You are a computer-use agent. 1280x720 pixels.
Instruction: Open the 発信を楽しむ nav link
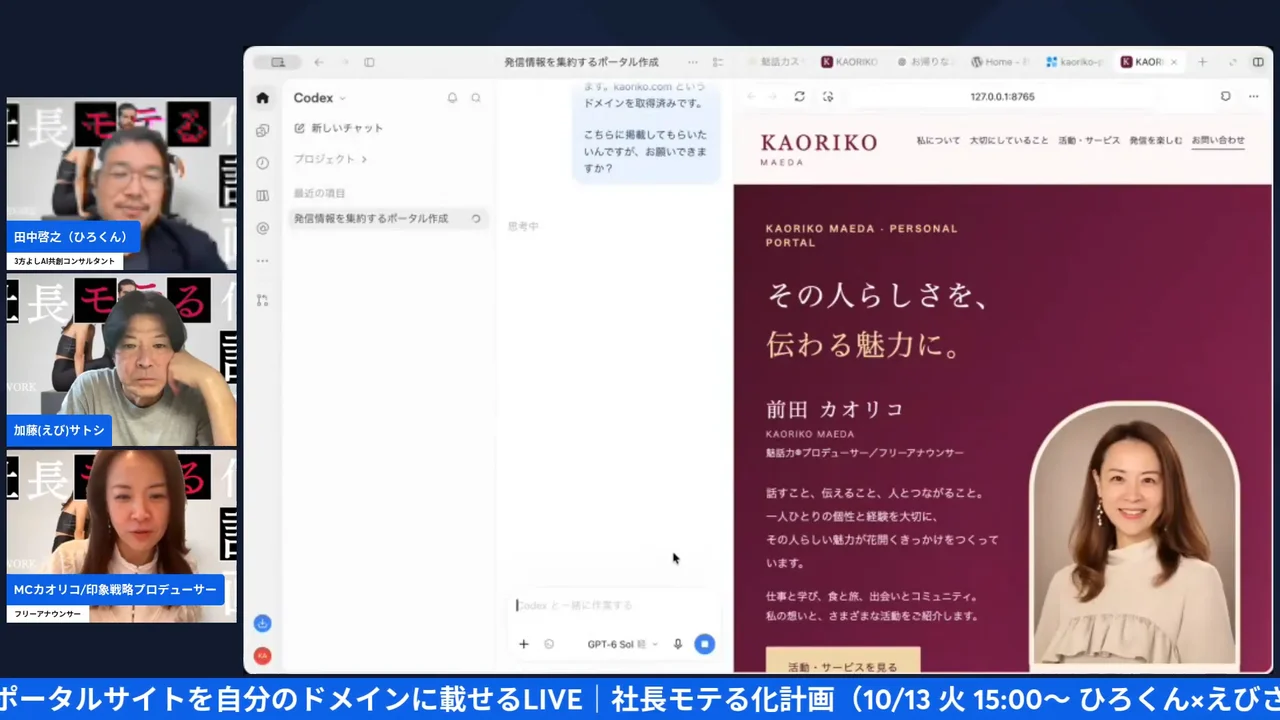click(1156, 141)
